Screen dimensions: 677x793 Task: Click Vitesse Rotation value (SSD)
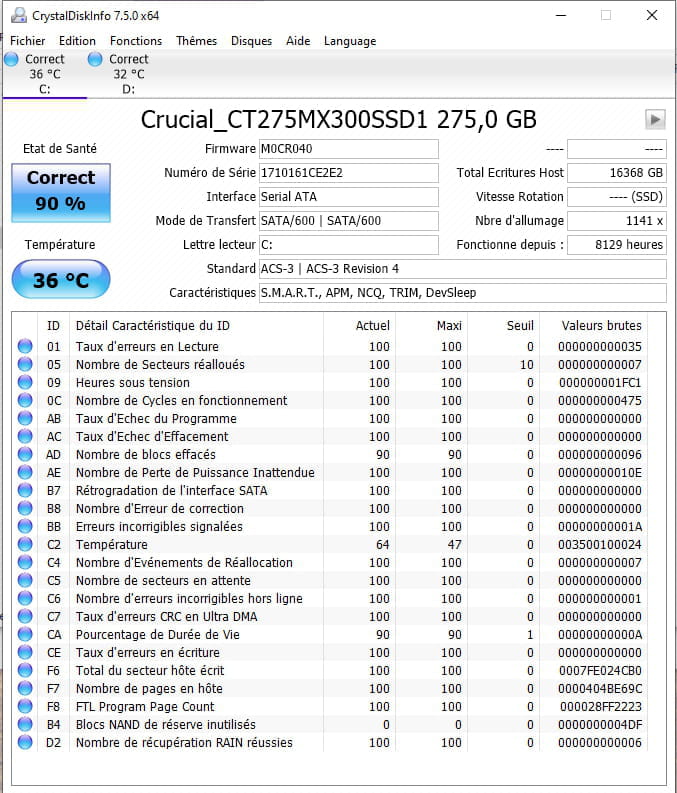(617, 197)
